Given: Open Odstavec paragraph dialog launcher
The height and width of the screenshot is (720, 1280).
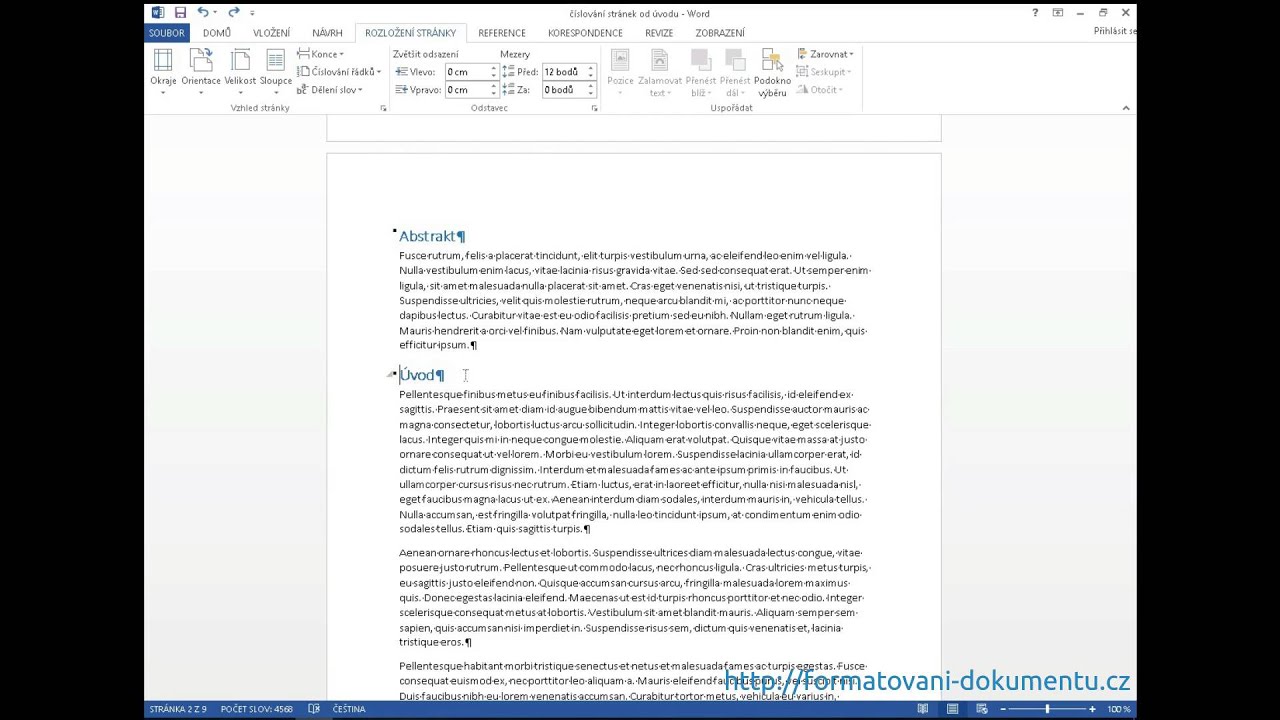Looking at the screenshot, I should [x=594, y=108].
